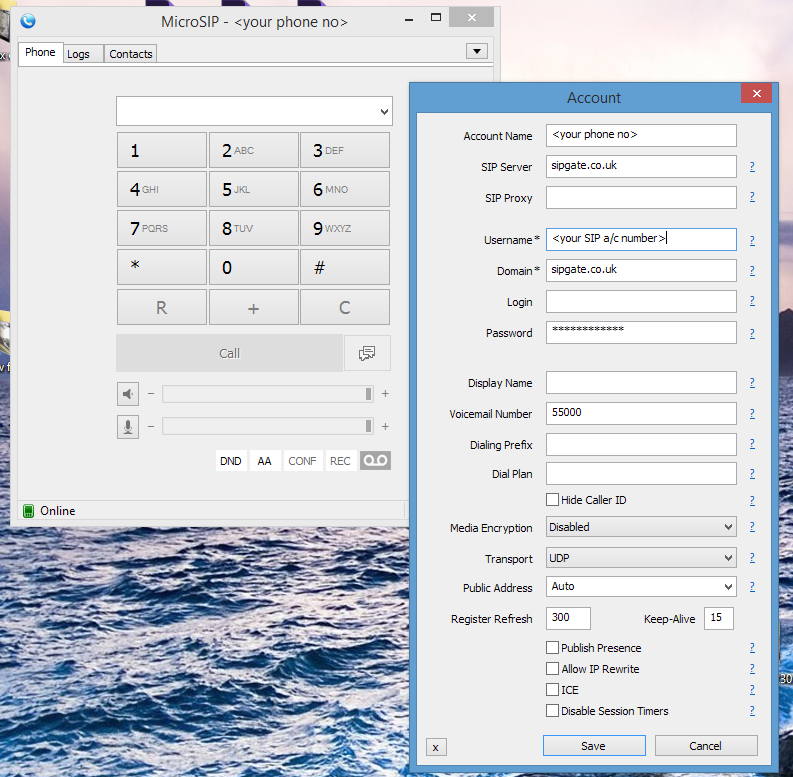Save the account settings
Image resolution: width=793 pixels, height=777 pixels.
594,746
